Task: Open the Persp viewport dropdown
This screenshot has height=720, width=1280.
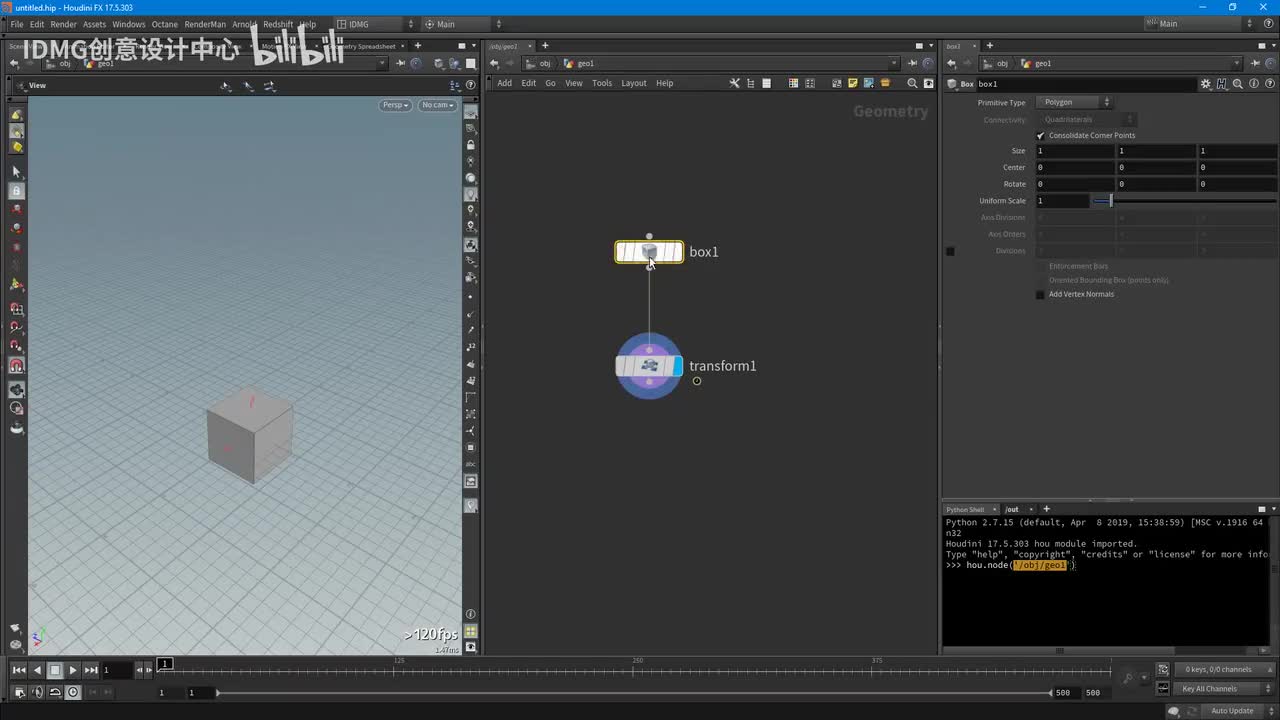Action: coord(396,105)
